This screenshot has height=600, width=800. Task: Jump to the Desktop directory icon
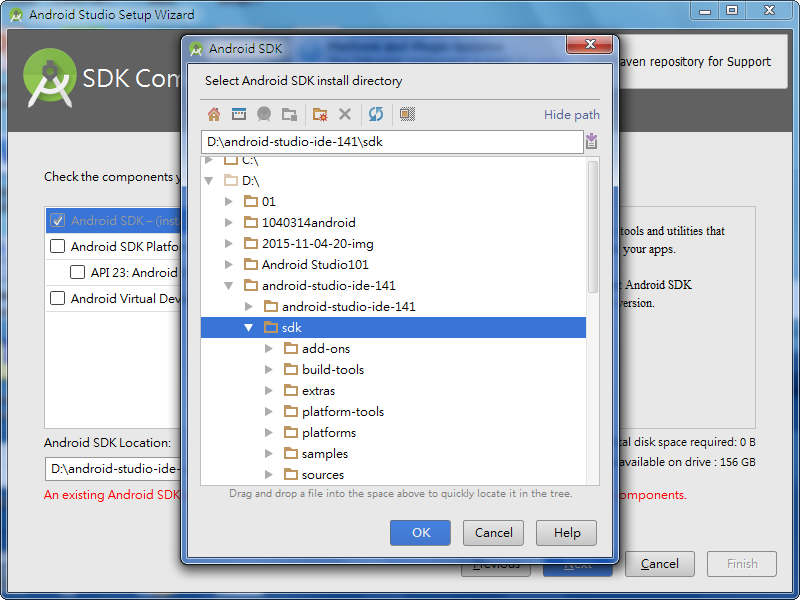(239, 114)
